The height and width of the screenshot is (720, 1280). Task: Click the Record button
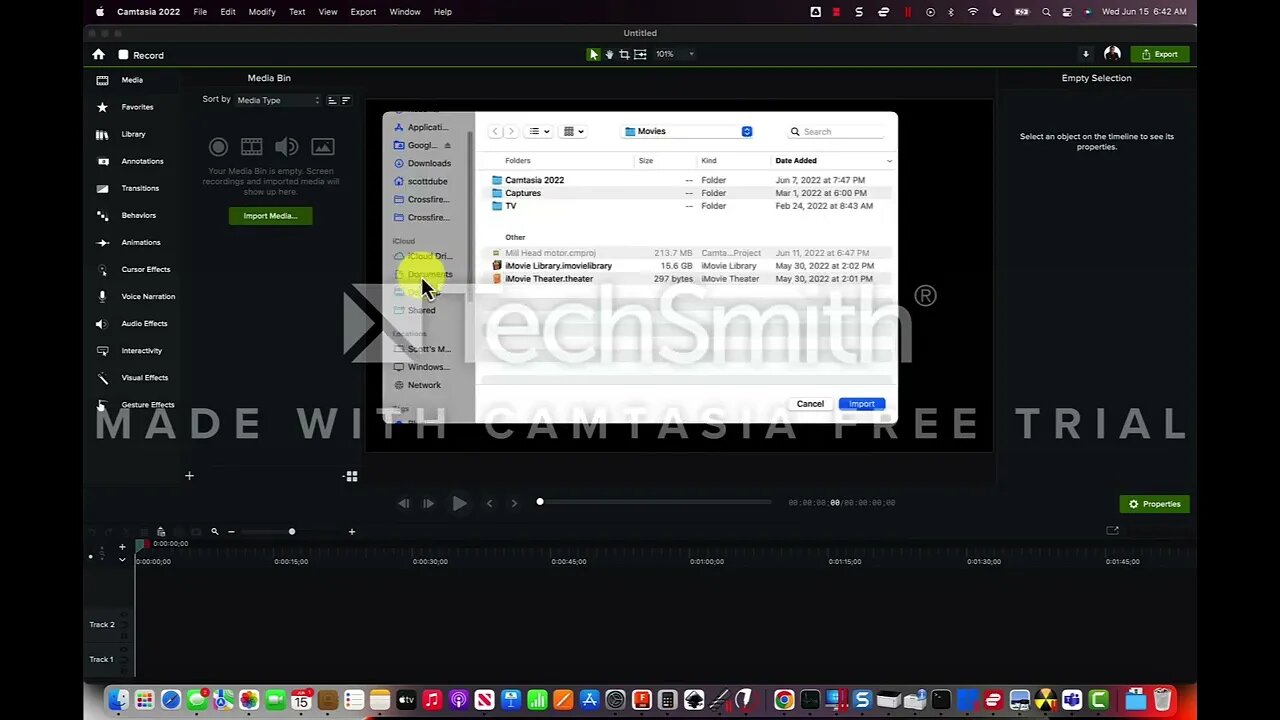(141, 55)
